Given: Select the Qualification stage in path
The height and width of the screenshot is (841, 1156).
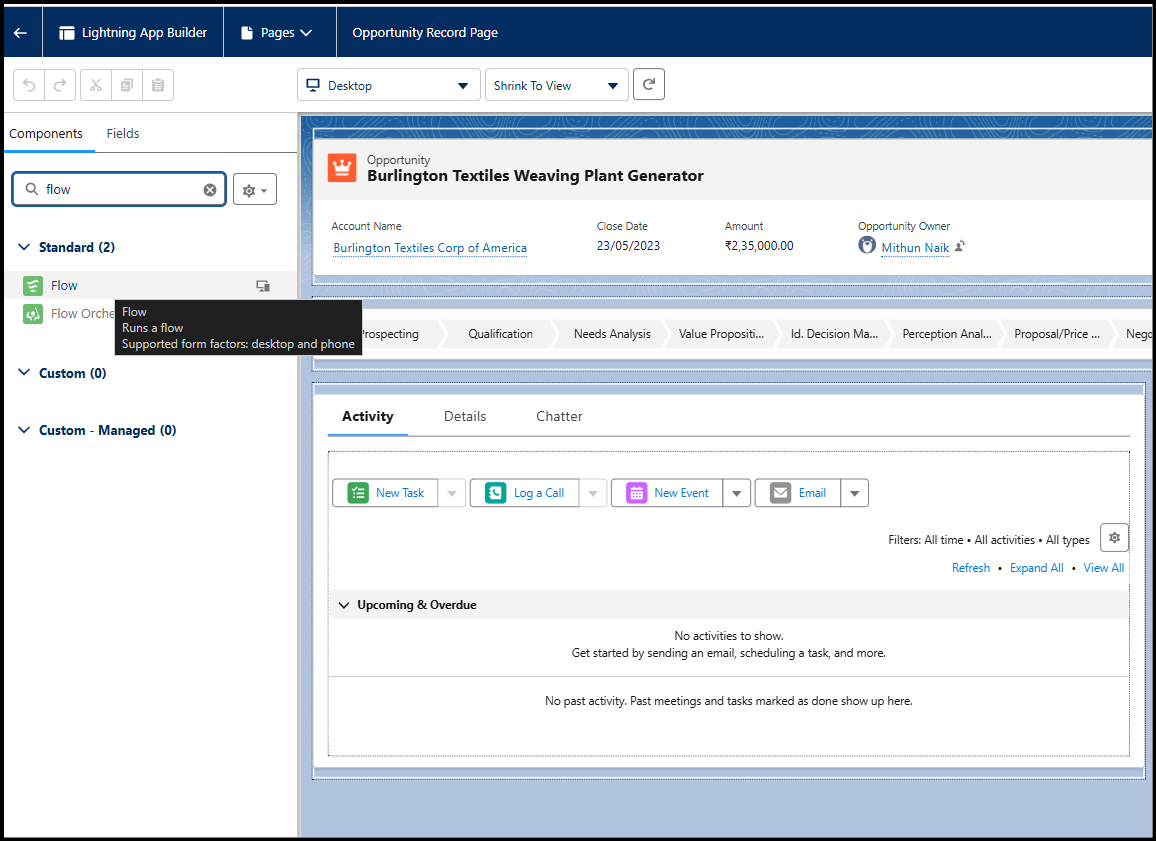Looking at the screenshot, I should click(500, 334).
